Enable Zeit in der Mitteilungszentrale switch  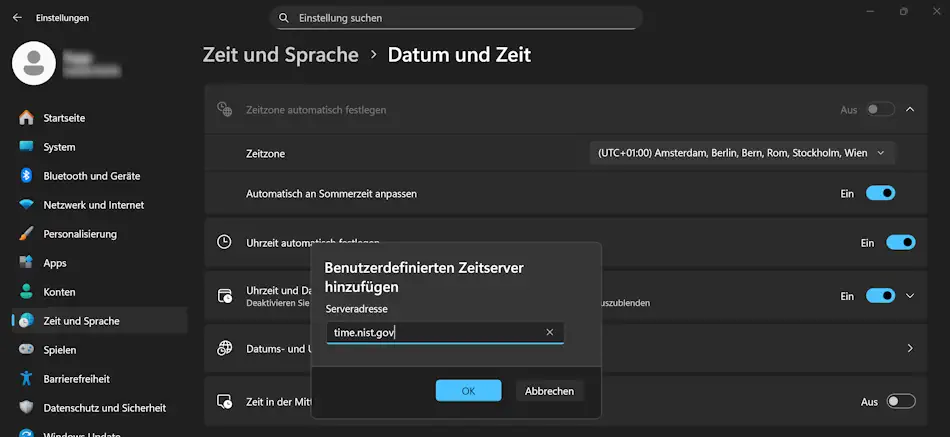(x=901, y=401)
